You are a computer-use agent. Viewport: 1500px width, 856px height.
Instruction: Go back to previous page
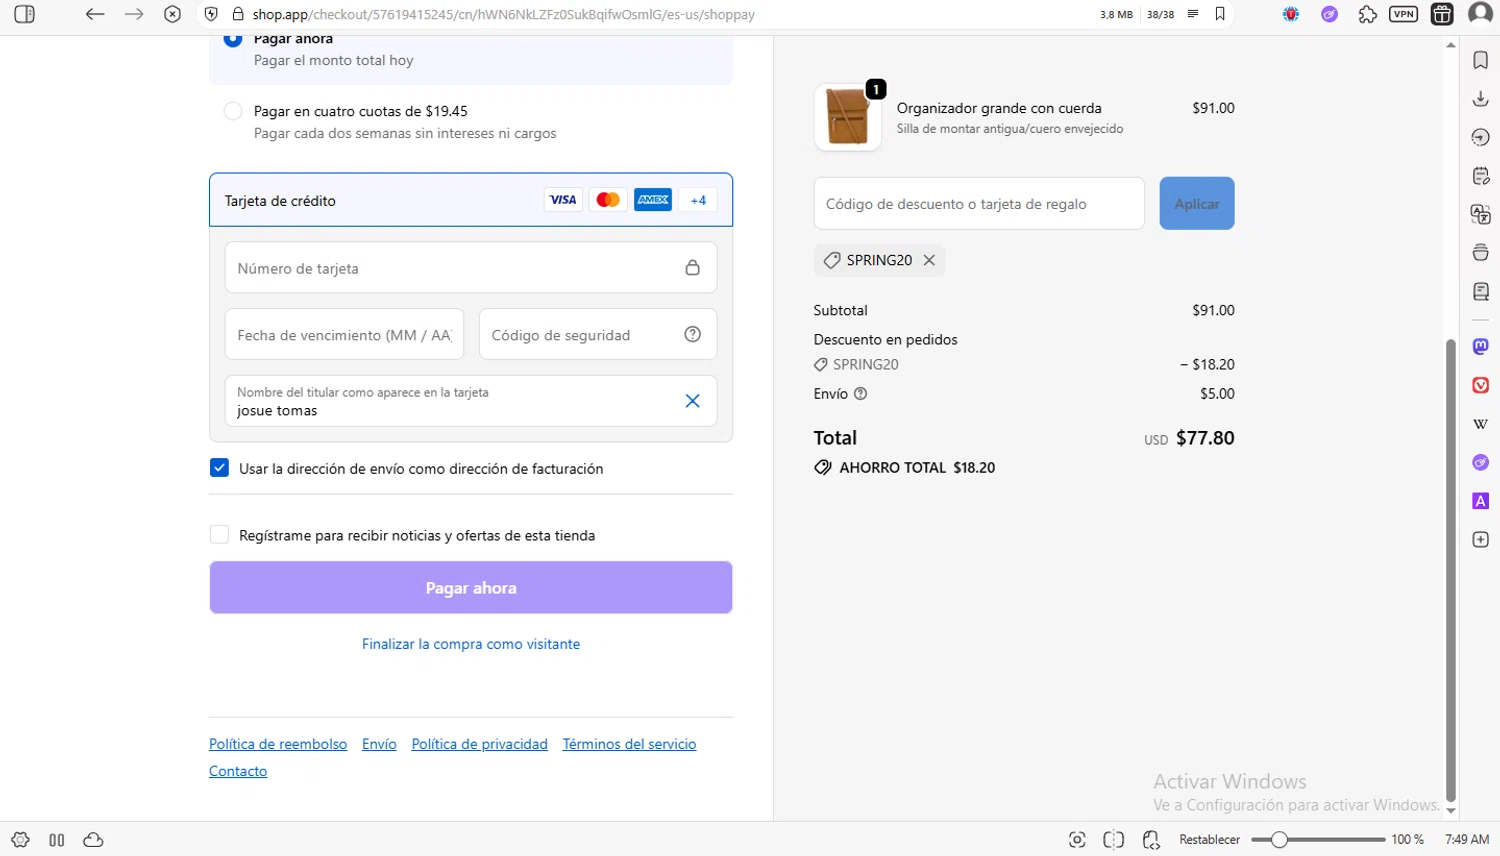click(x=95, y=14)
